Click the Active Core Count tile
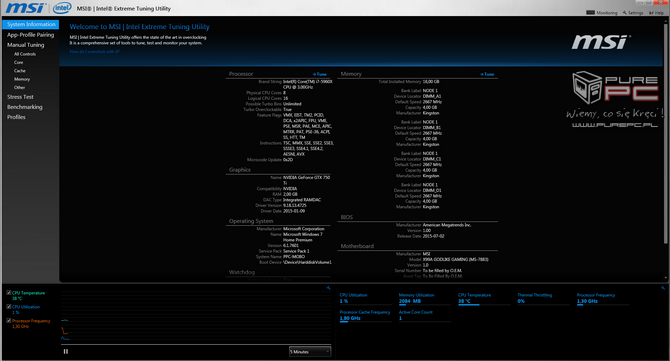This screenshot has width=670, height=361. click(x=425, y=315)
